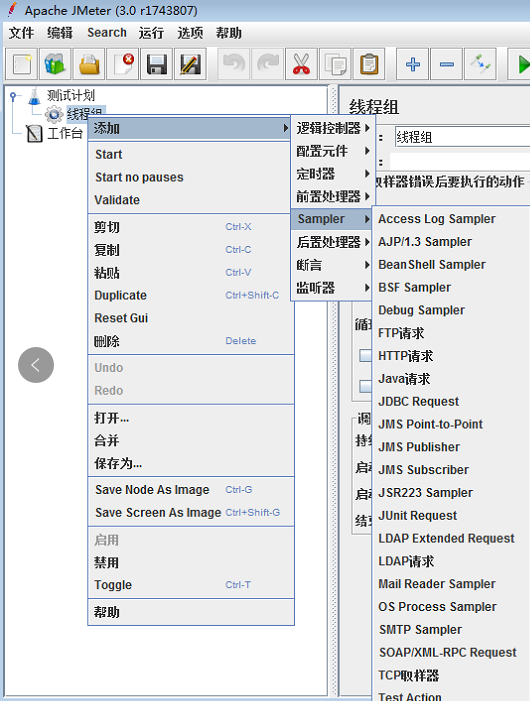
Task: Select Debug Sampler entry
Action: (x=451, y=310)
